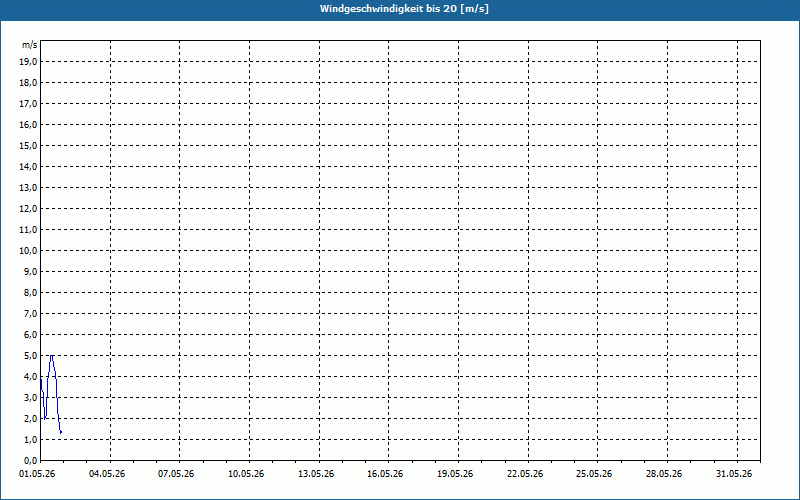Click the y-axis value '6,0'
Screen dimensions: 800x500
tap(30, 335)
